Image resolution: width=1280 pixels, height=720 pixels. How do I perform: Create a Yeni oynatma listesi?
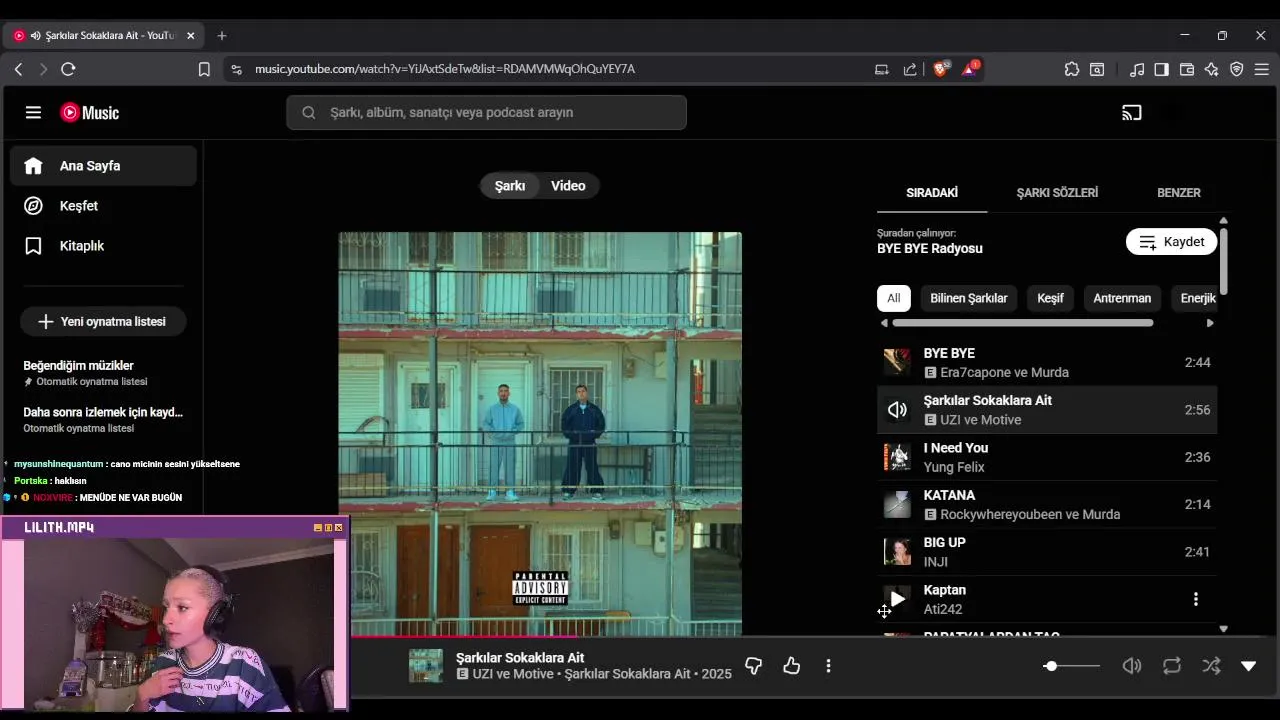tap(103, 322)
